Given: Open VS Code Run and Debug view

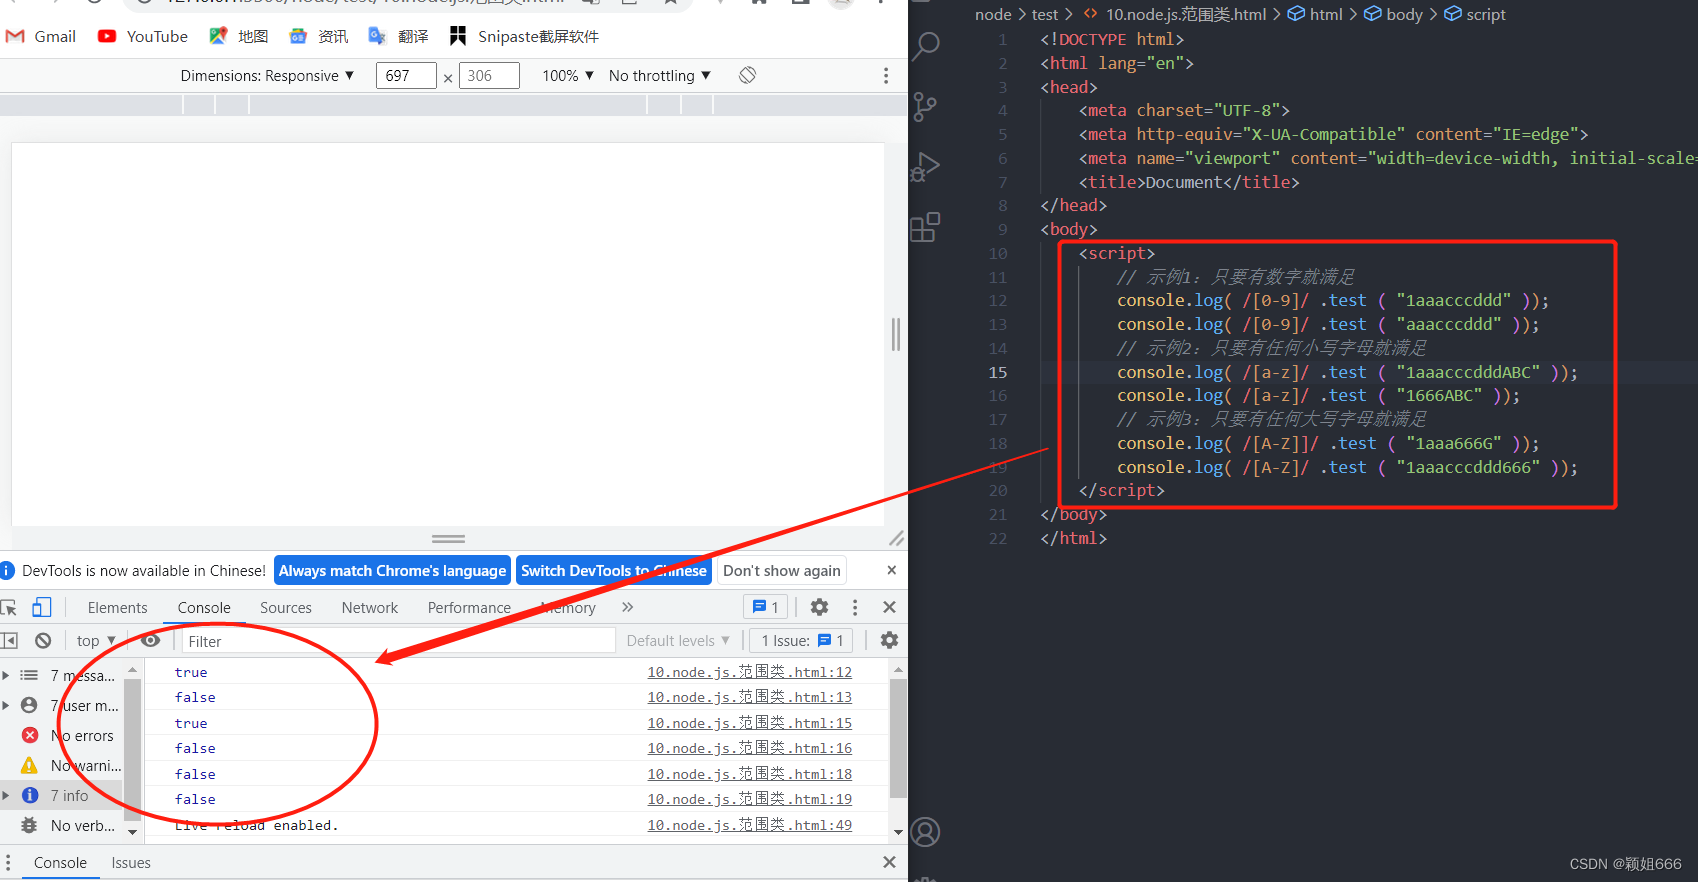Looking at the screenshot, I should 926,166.
